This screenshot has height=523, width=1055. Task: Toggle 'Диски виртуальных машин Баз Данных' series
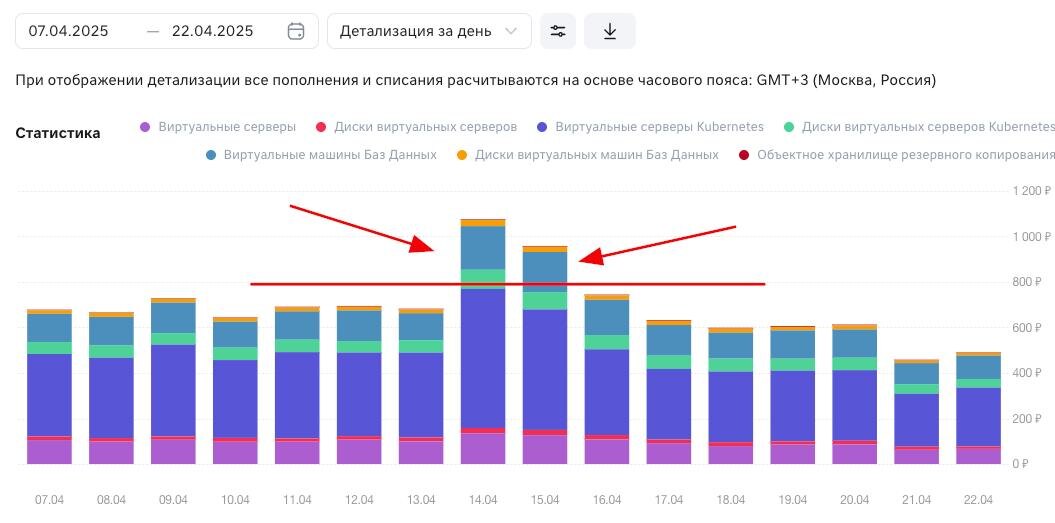(x=587, y=155)
